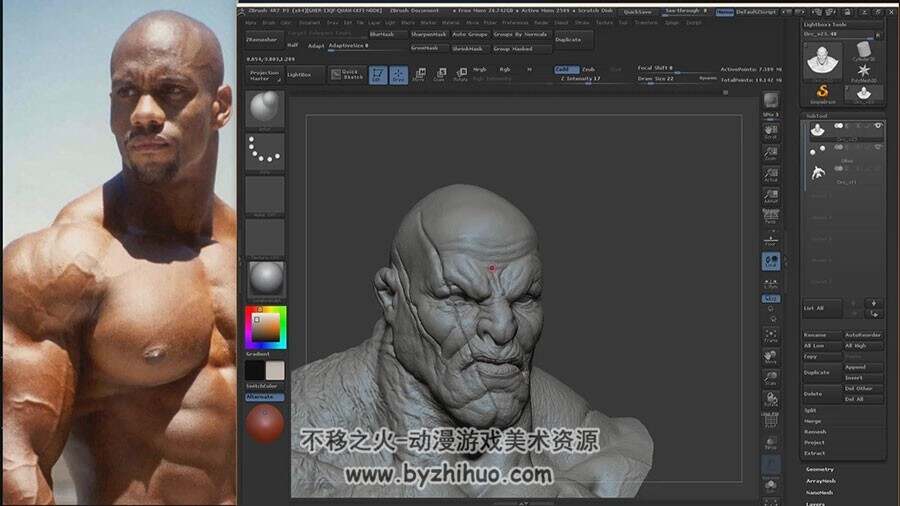Toggle the Perspective distortion icon
Viewport: 900px width, 506px height.
click(x=770, y=217)
